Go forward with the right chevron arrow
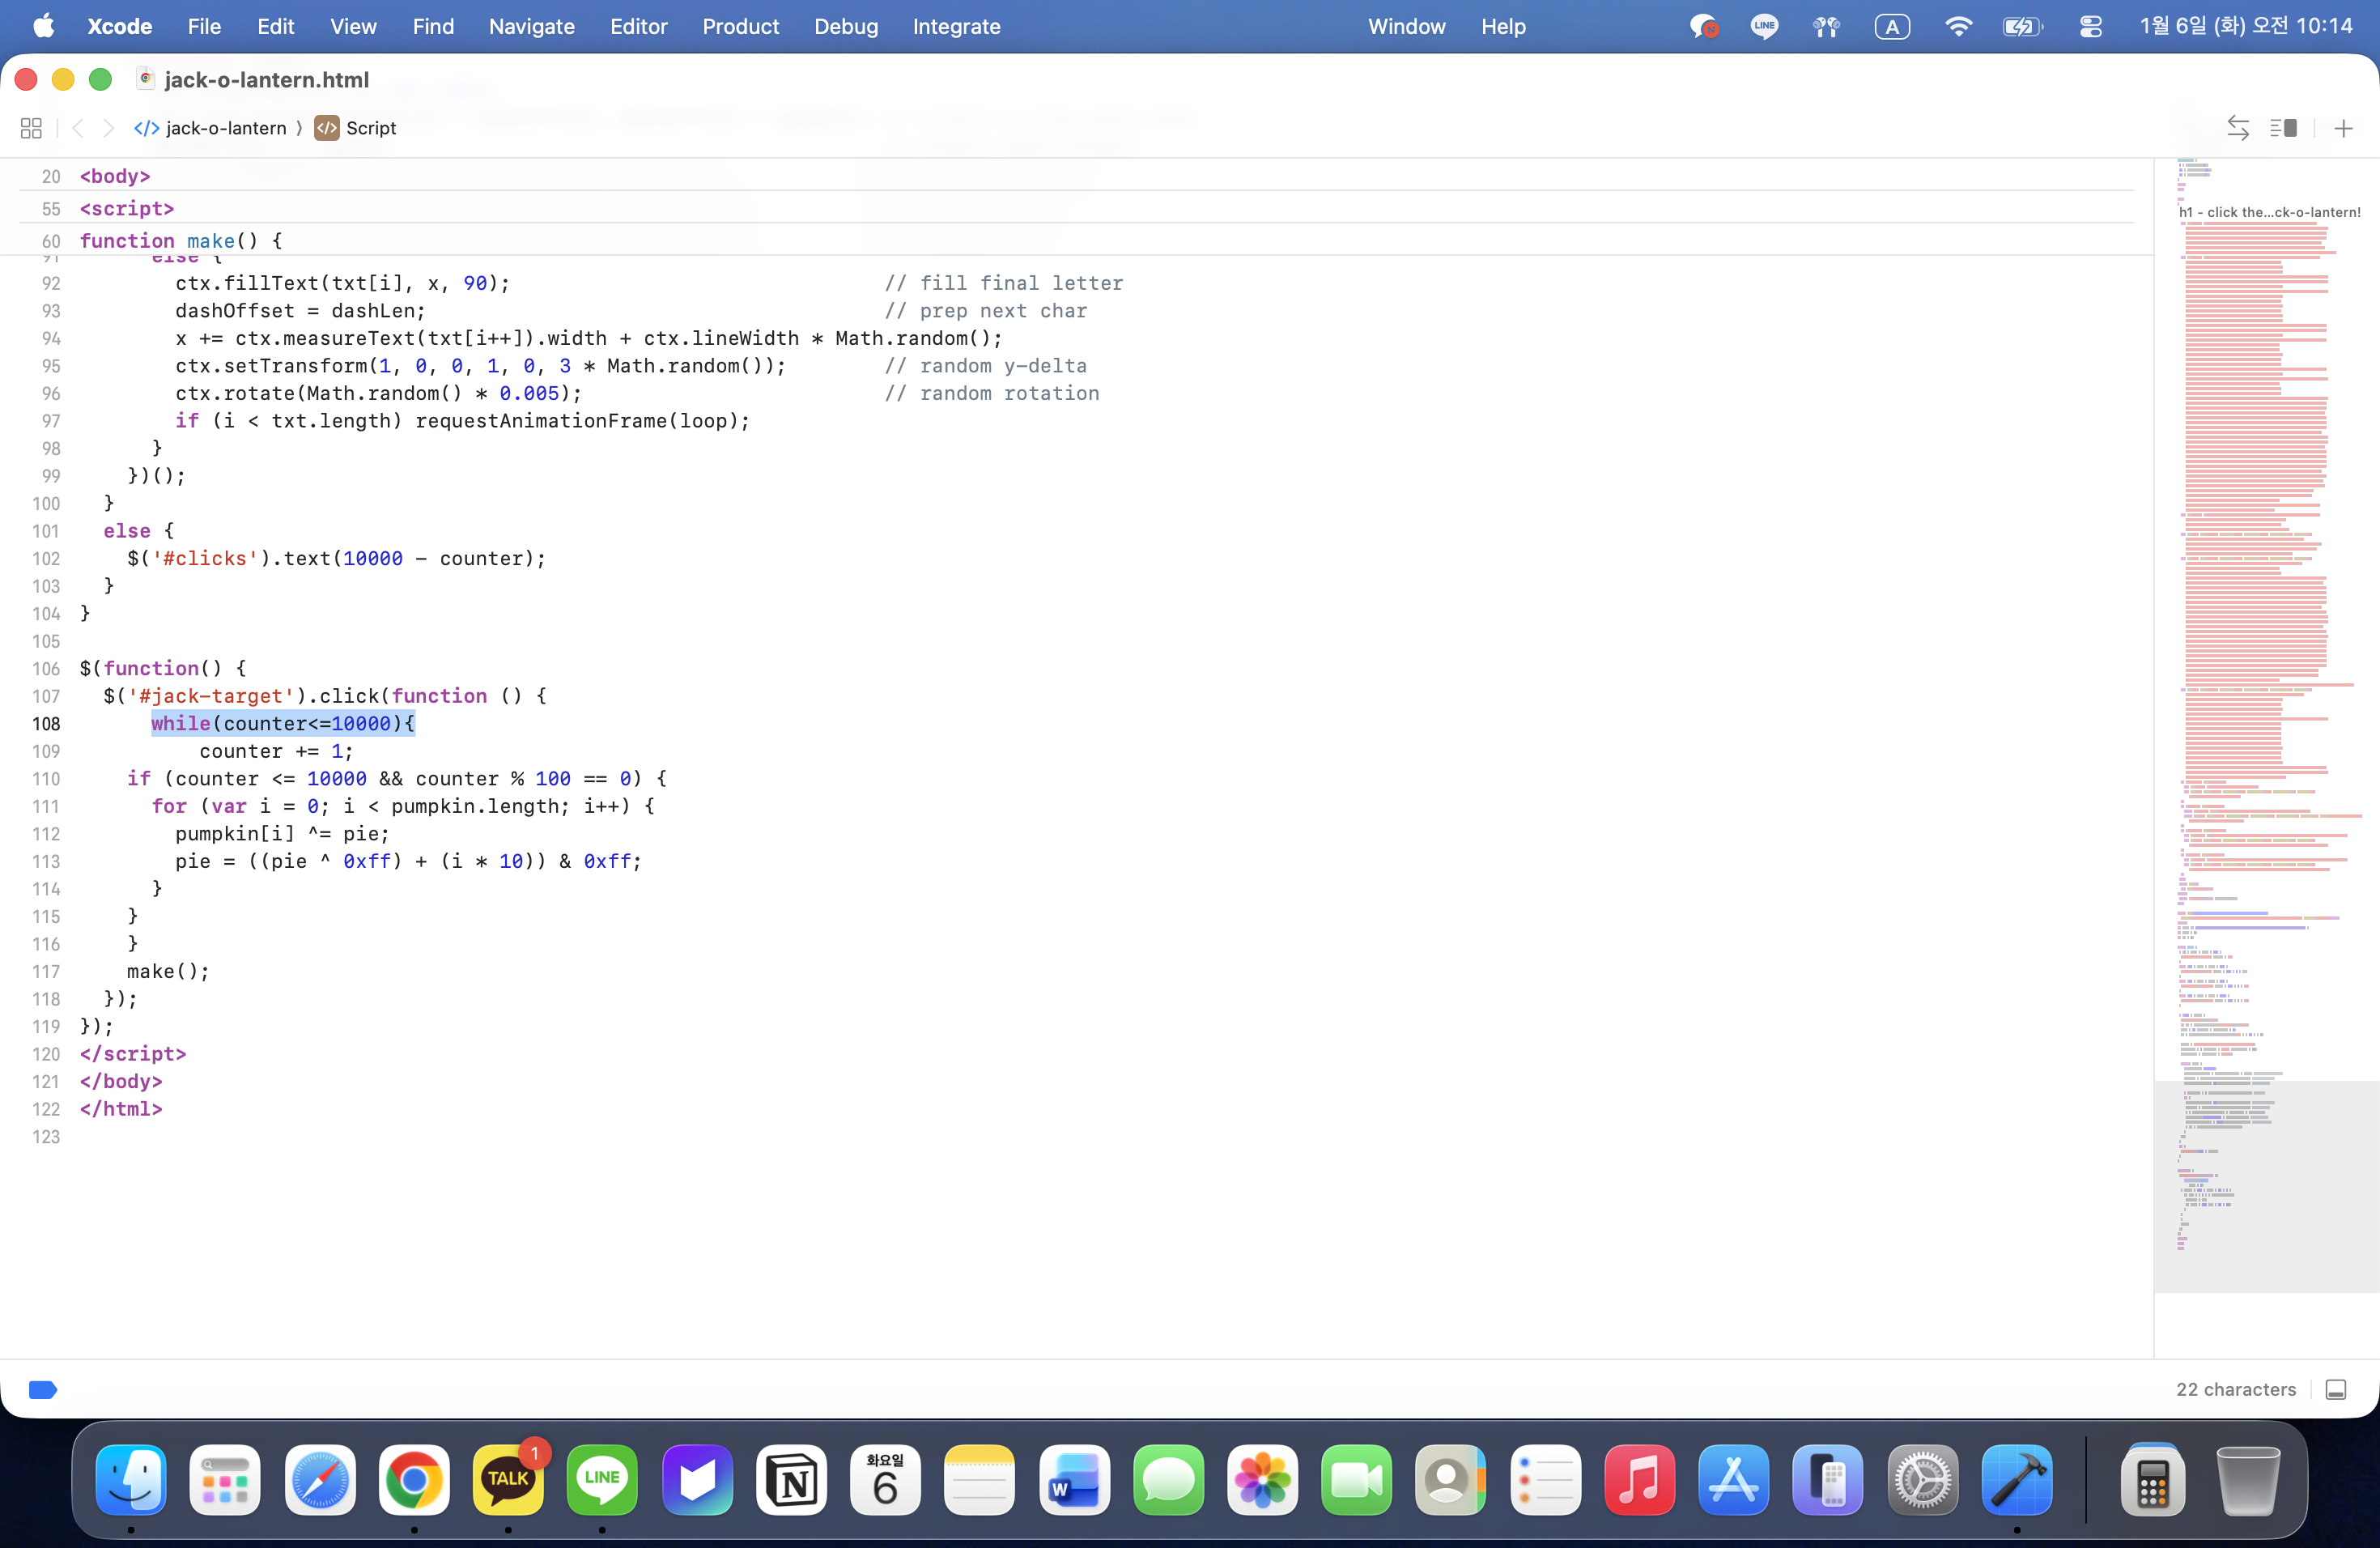2380x1548 pixels. point(109,128)
